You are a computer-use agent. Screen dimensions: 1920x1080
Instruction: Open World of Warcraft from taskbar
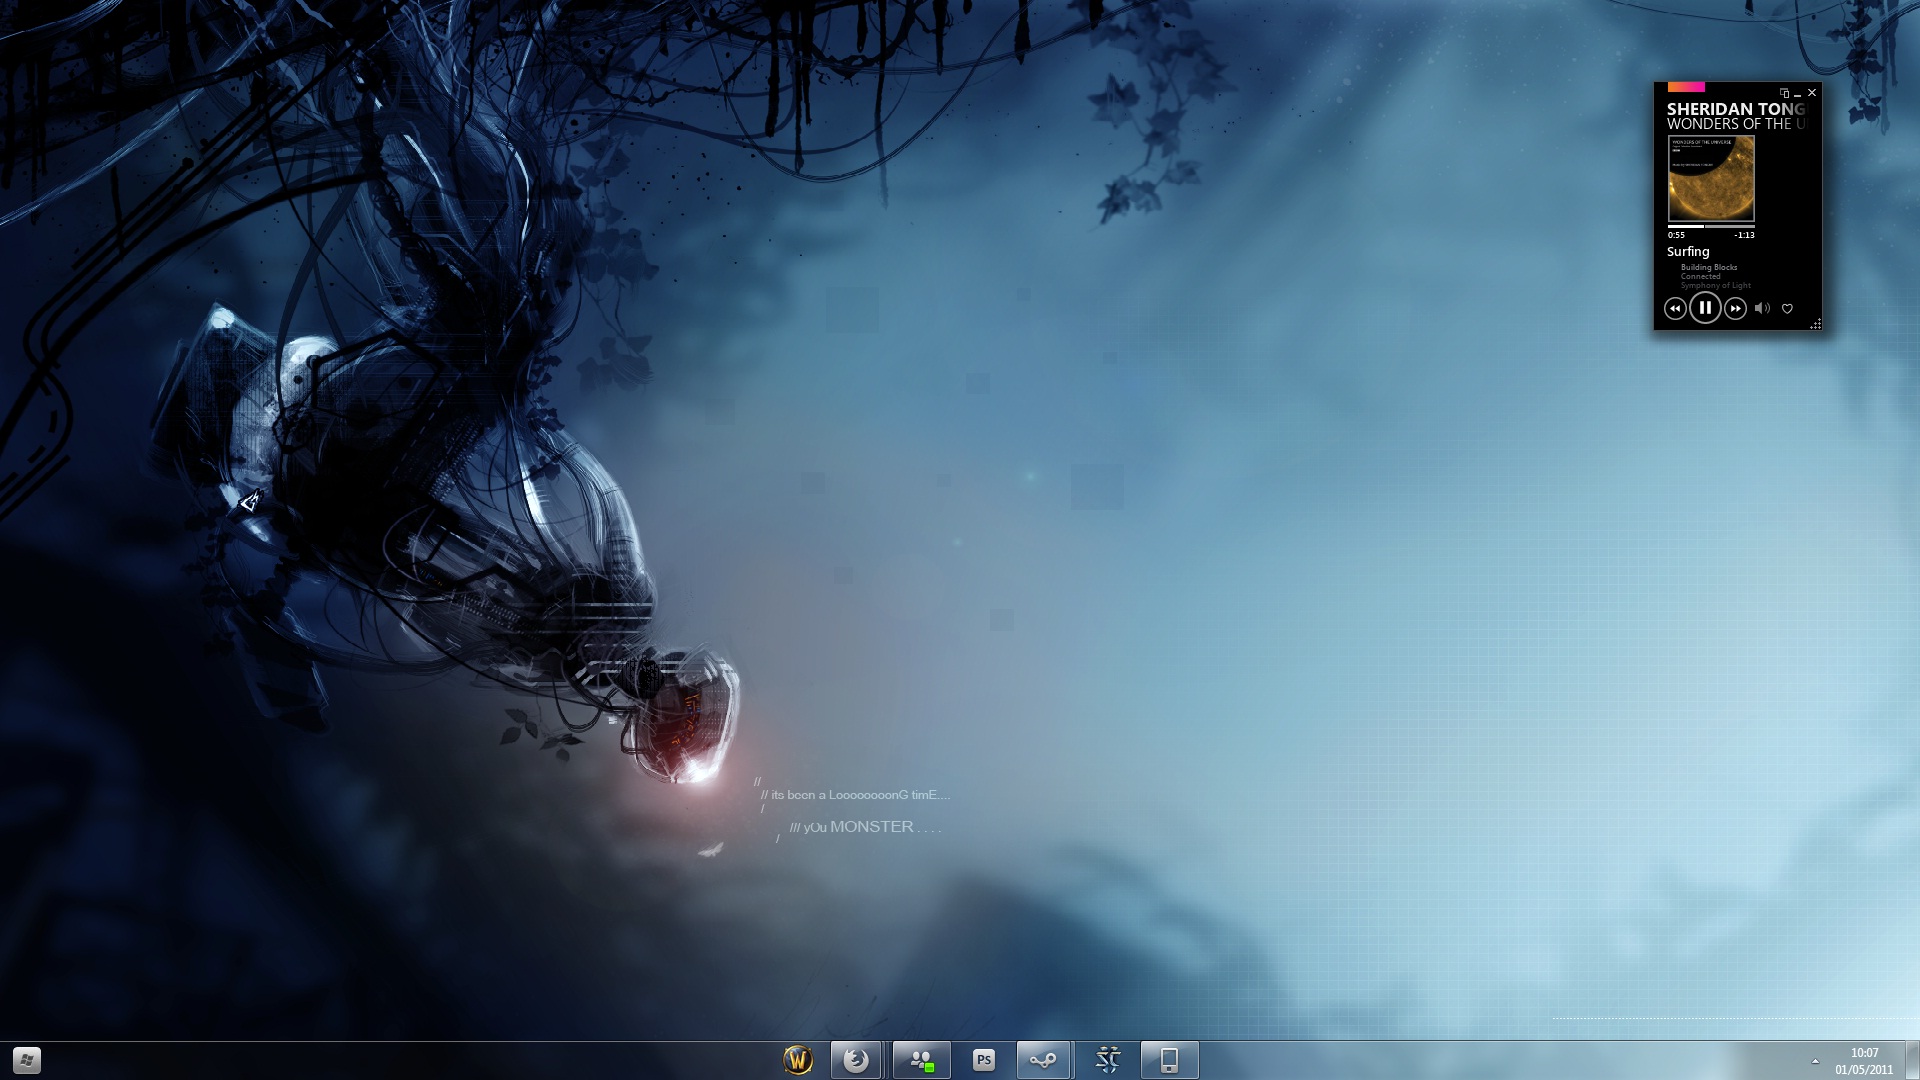pos(798,1060)
